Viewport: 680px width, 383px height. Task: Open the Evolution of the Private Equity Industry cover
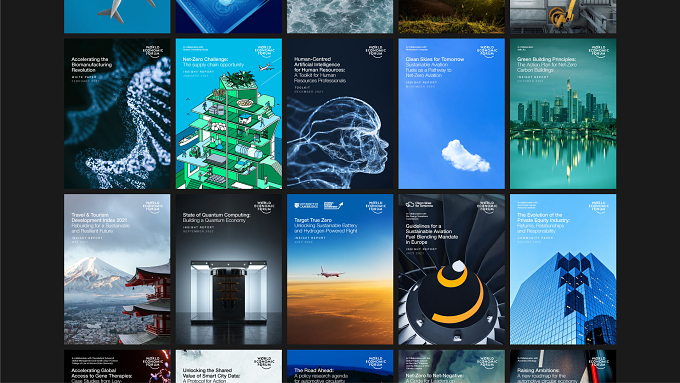(563, 269)
